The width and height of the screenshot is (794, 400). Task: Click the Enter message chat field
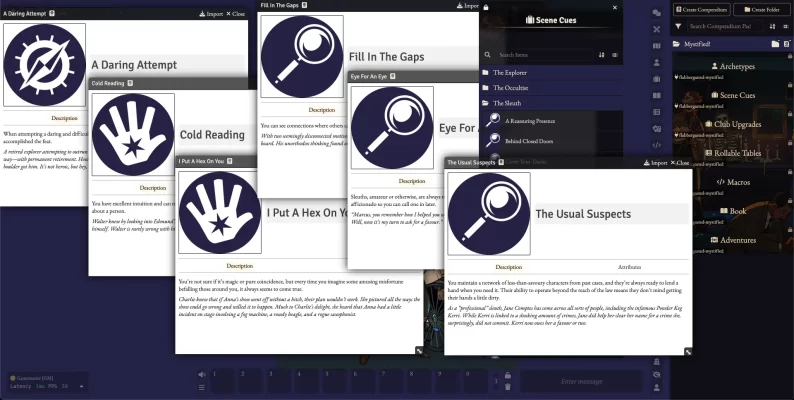582,381
